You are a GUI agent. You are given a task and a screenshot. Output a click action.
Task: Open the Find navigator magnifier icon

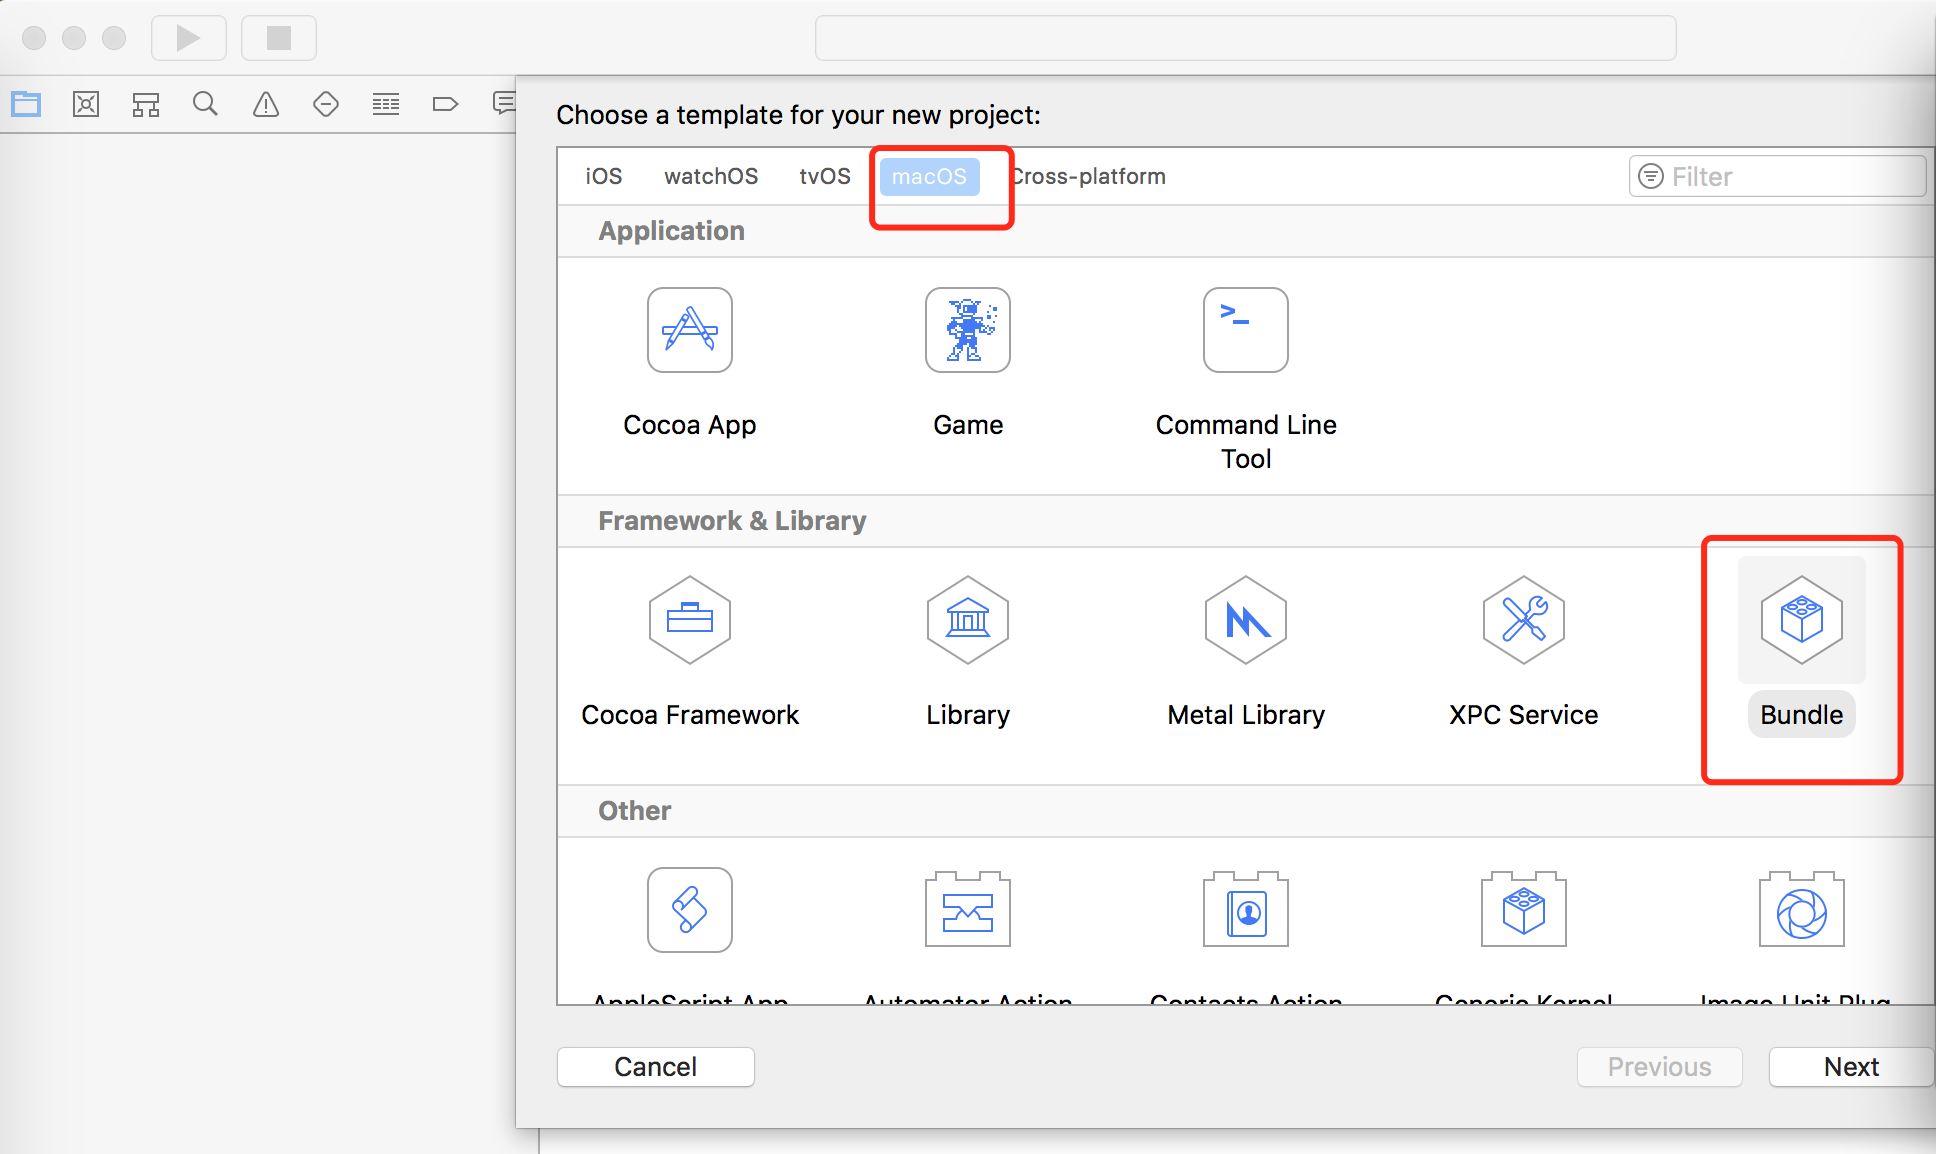[x=205, y=104]
